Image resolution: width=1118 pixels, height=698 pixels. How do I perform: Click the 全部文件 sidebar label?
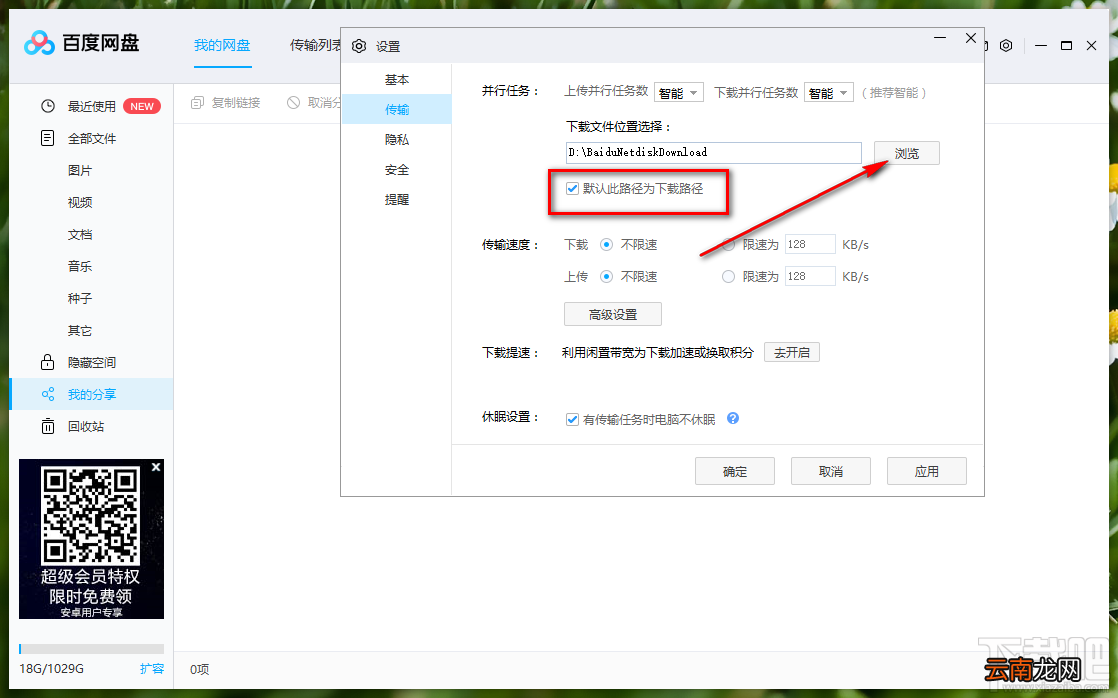tap(92, 138)
